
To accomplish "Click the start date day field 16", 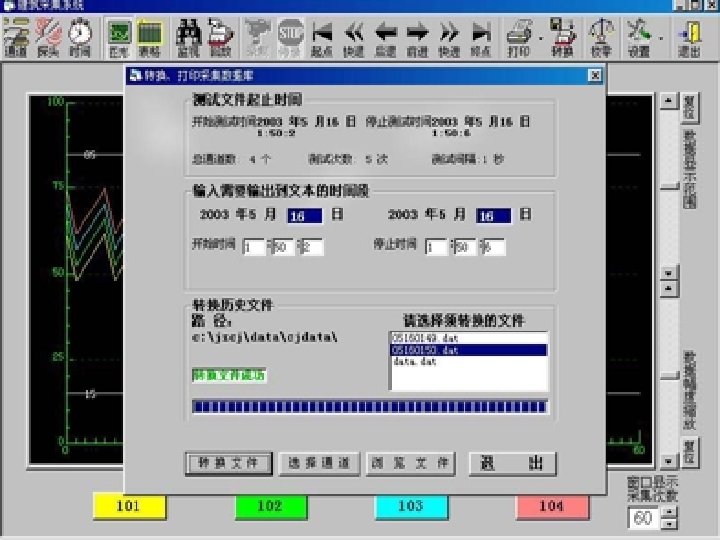I will [304, 215].
